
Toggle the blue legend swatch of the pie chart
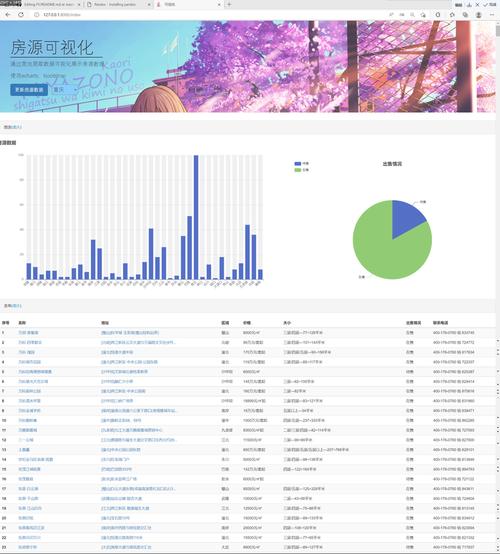(x=298, y=164)
